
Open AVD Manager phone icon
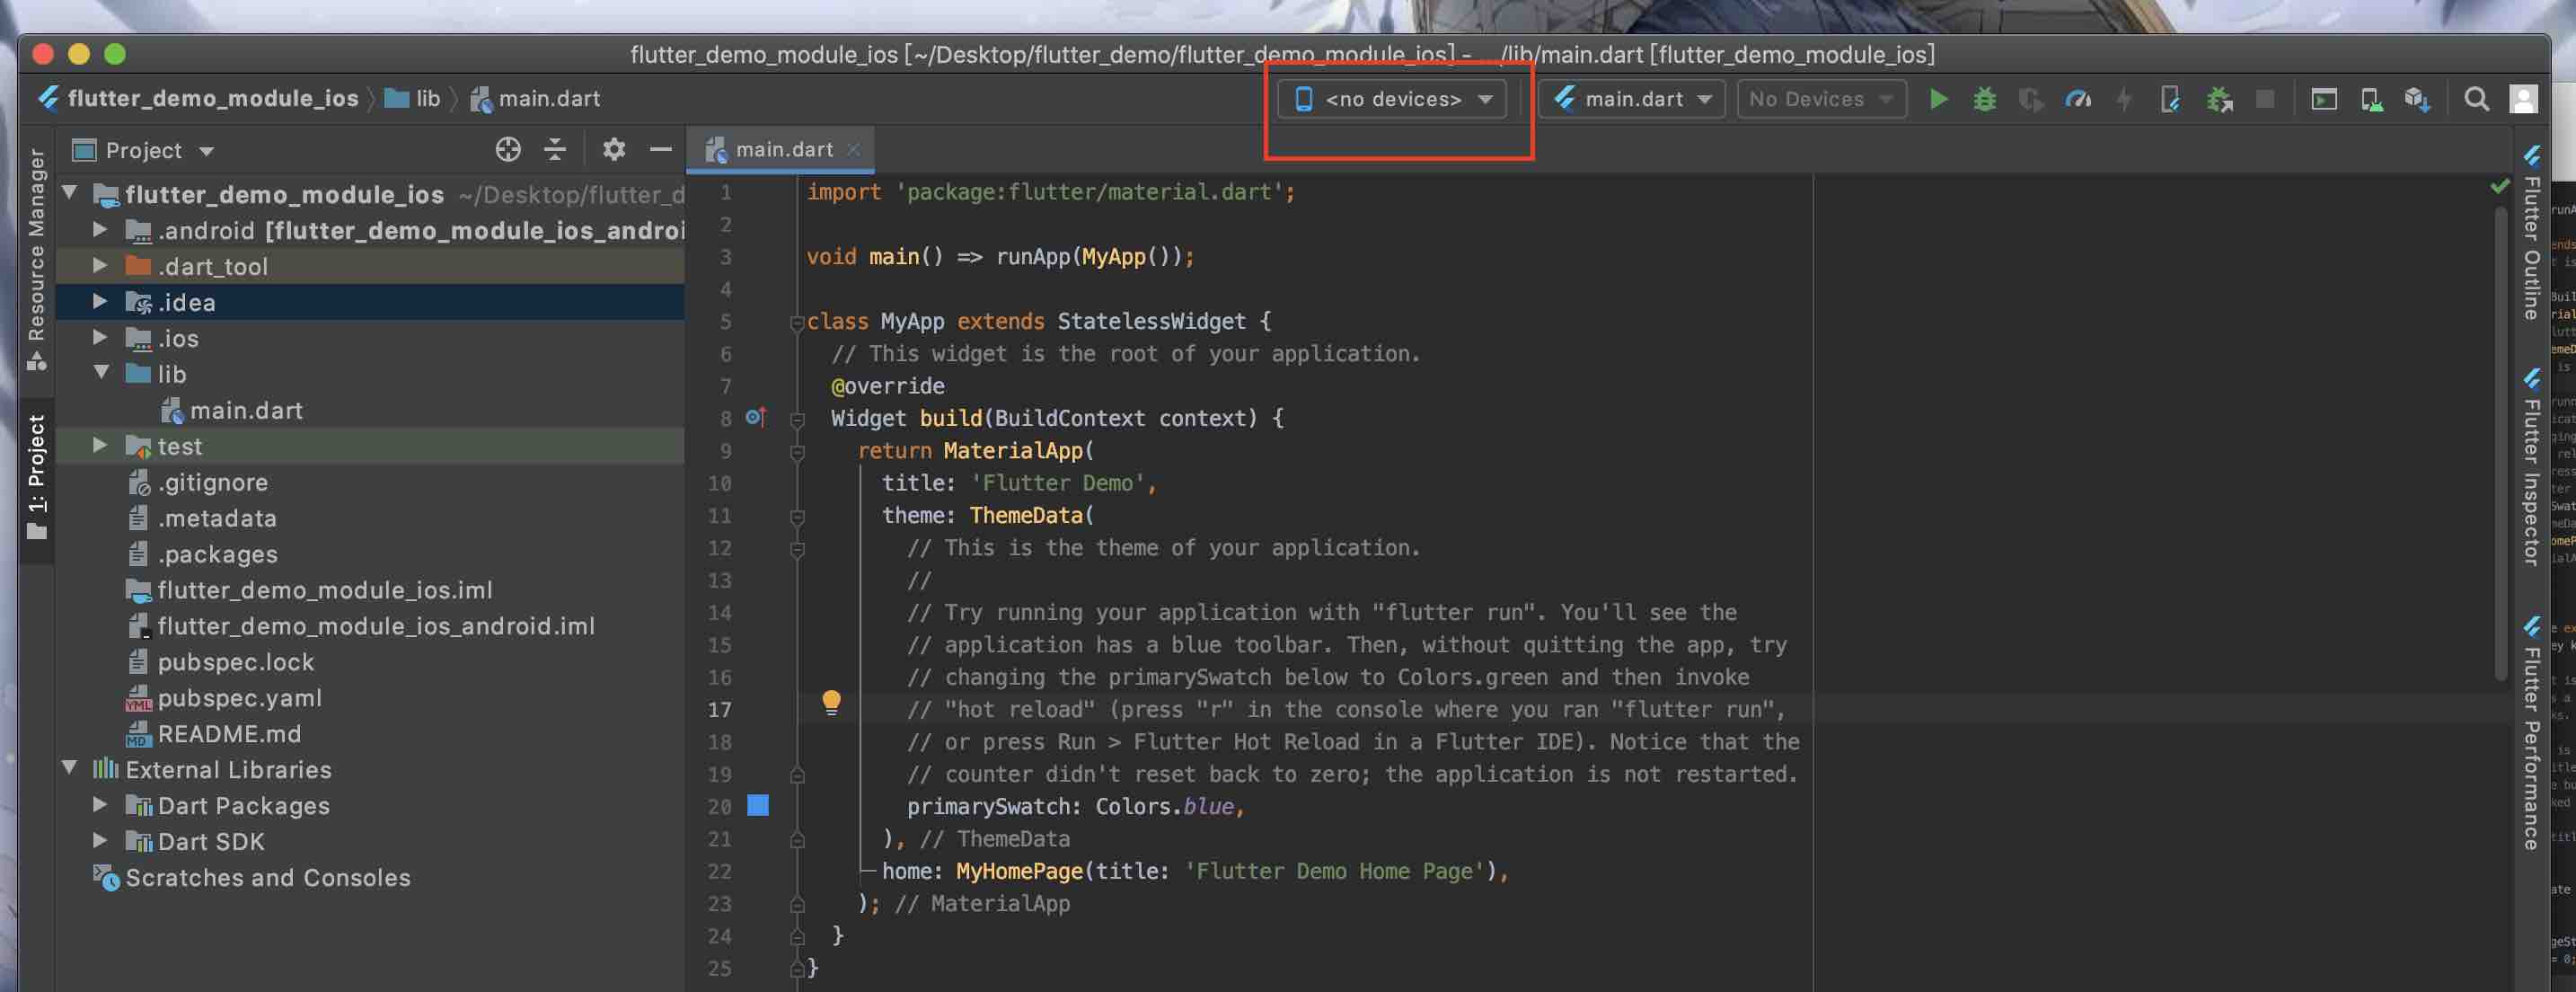(x=2371, y=99)
